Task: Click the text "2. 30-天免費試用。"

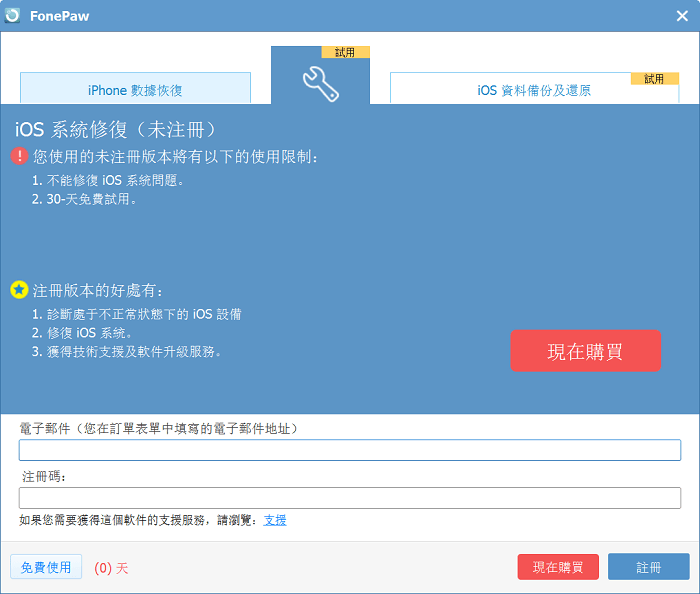Action: [84, 199]
